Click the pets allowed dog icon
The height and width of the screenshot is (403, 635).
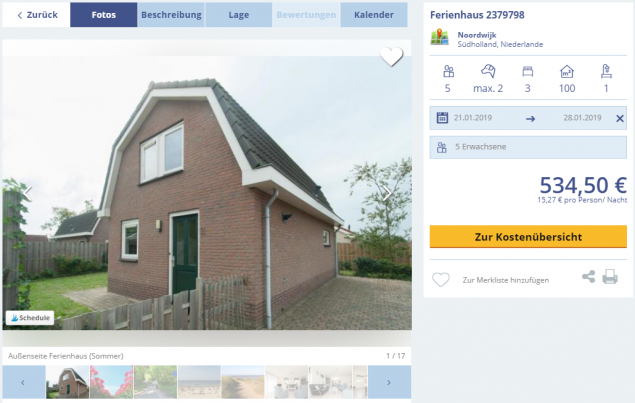point(488,71)
